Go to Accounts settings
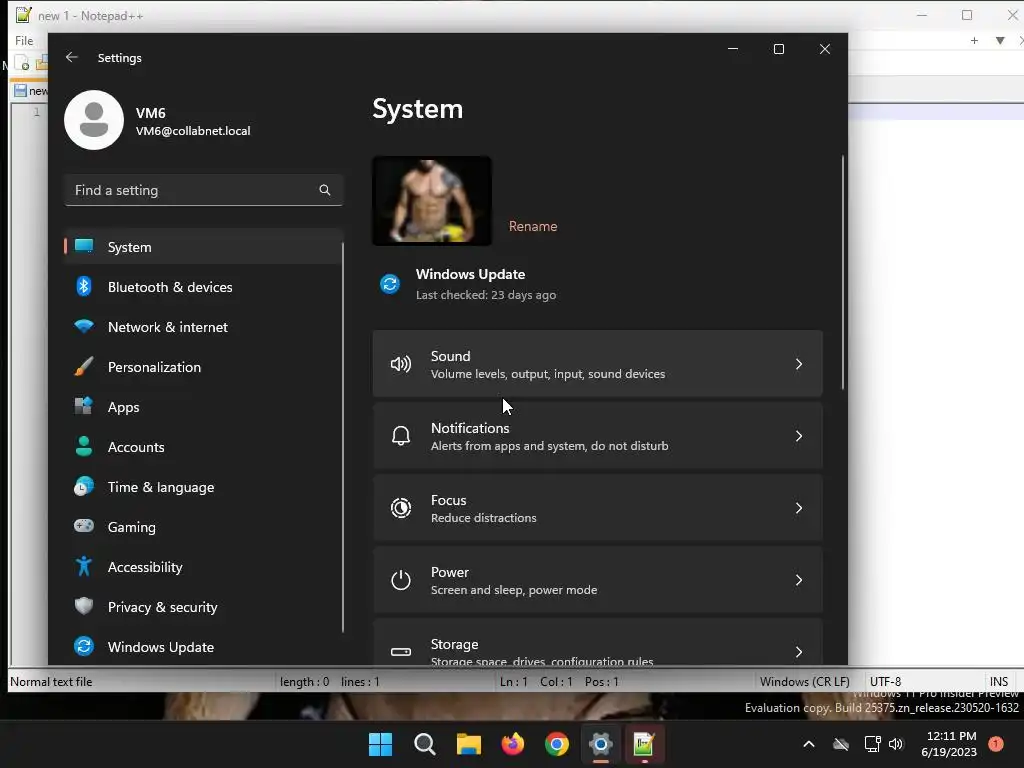The height and width of the screenshot is (768, 1024). 202,447
